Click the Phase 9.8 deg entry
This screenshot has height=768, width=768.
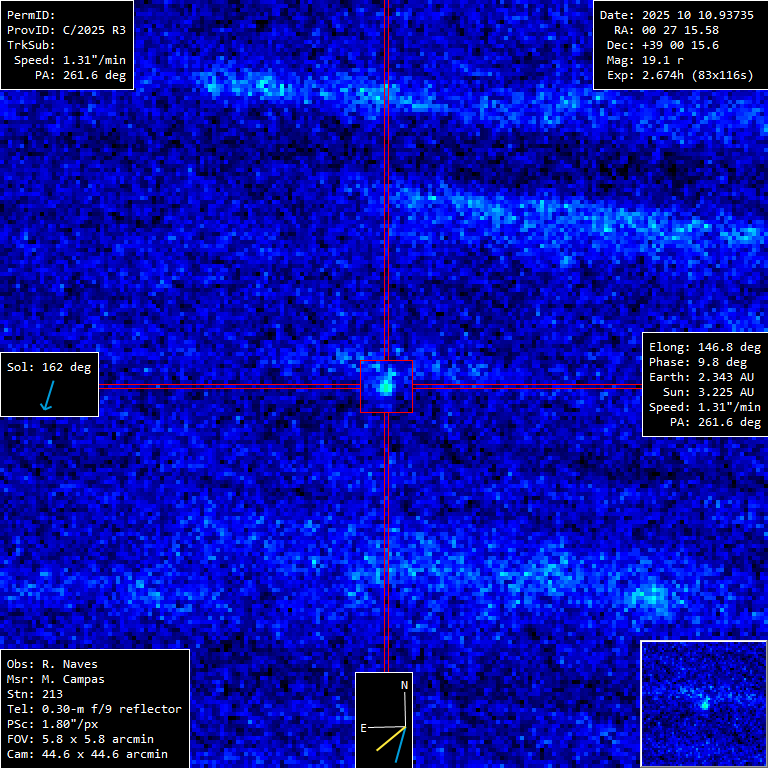click(705, 362)
